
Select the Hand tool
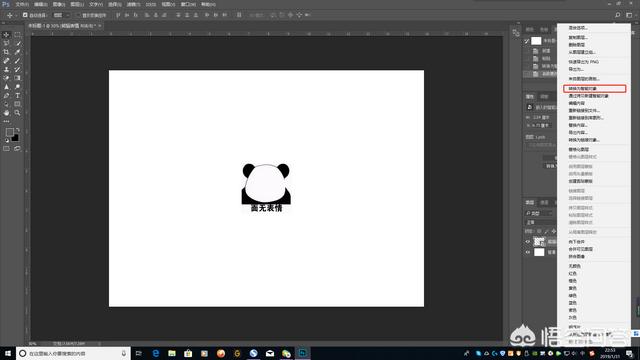coord(6,113)
